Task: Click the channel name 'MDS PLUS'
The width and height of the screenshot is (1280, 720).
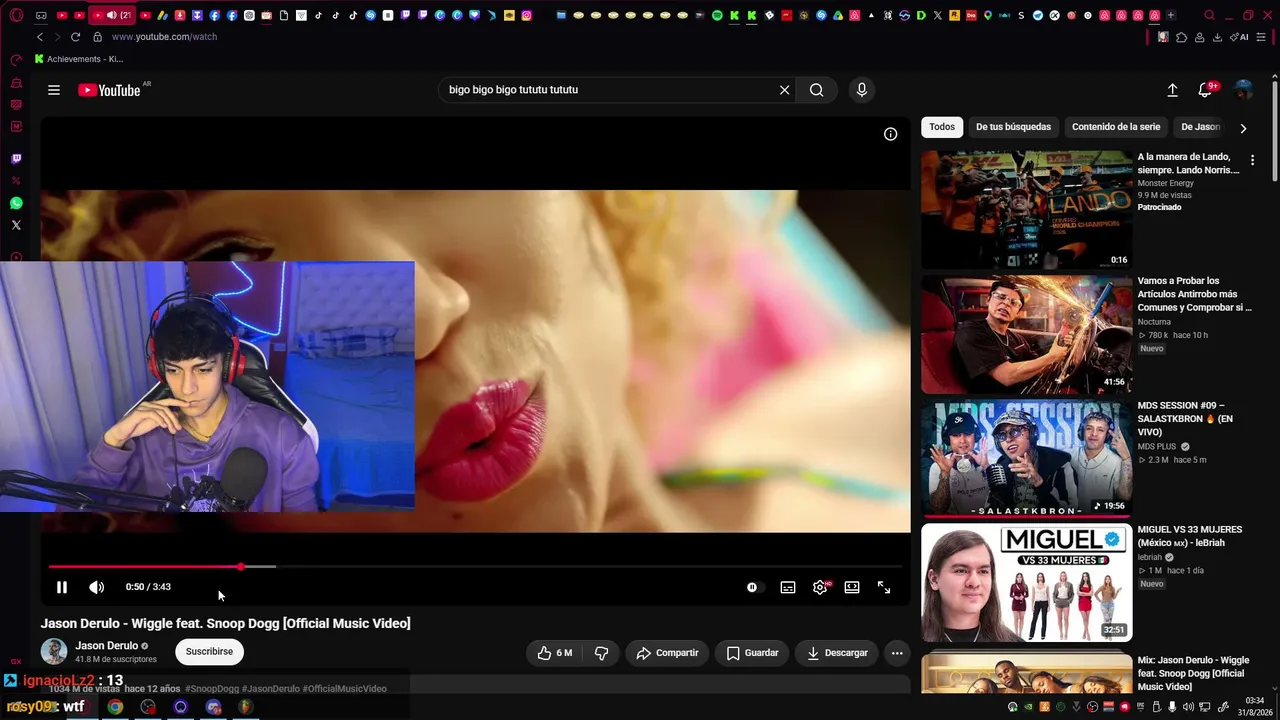Action: tap(1157, 446)
